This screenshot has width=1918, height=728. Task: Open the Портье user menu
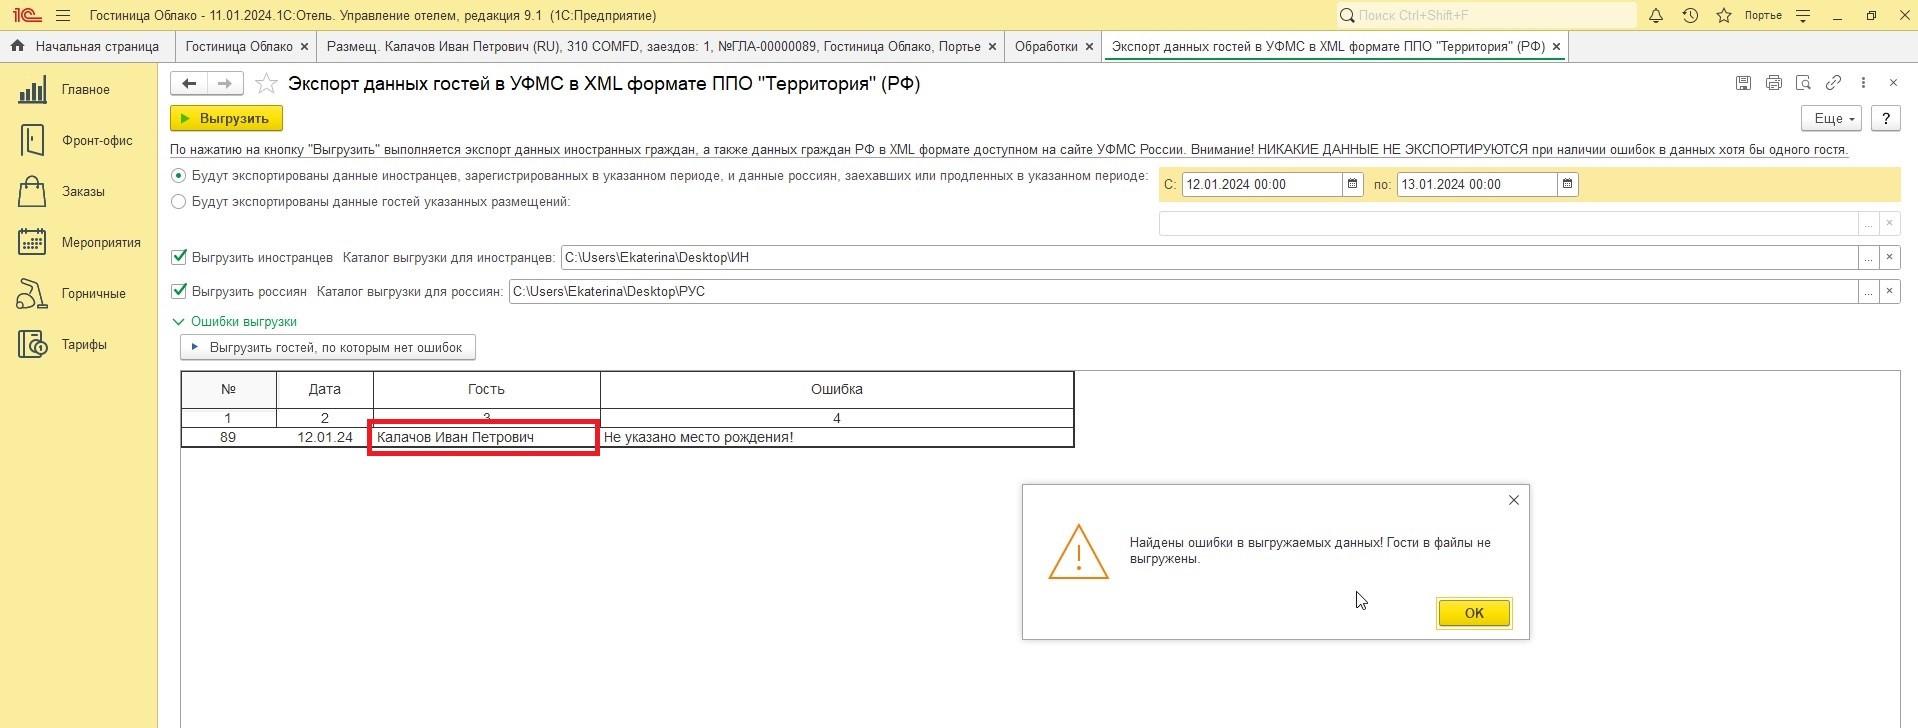1763,16
